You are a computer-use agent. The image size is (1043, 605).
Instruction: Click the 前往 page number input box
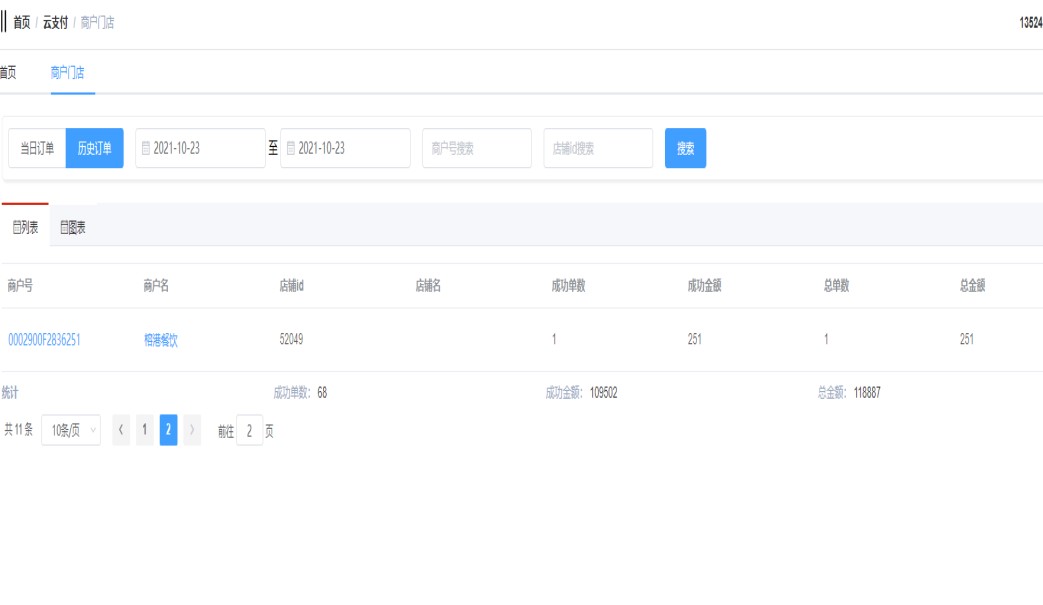[250, 430]
